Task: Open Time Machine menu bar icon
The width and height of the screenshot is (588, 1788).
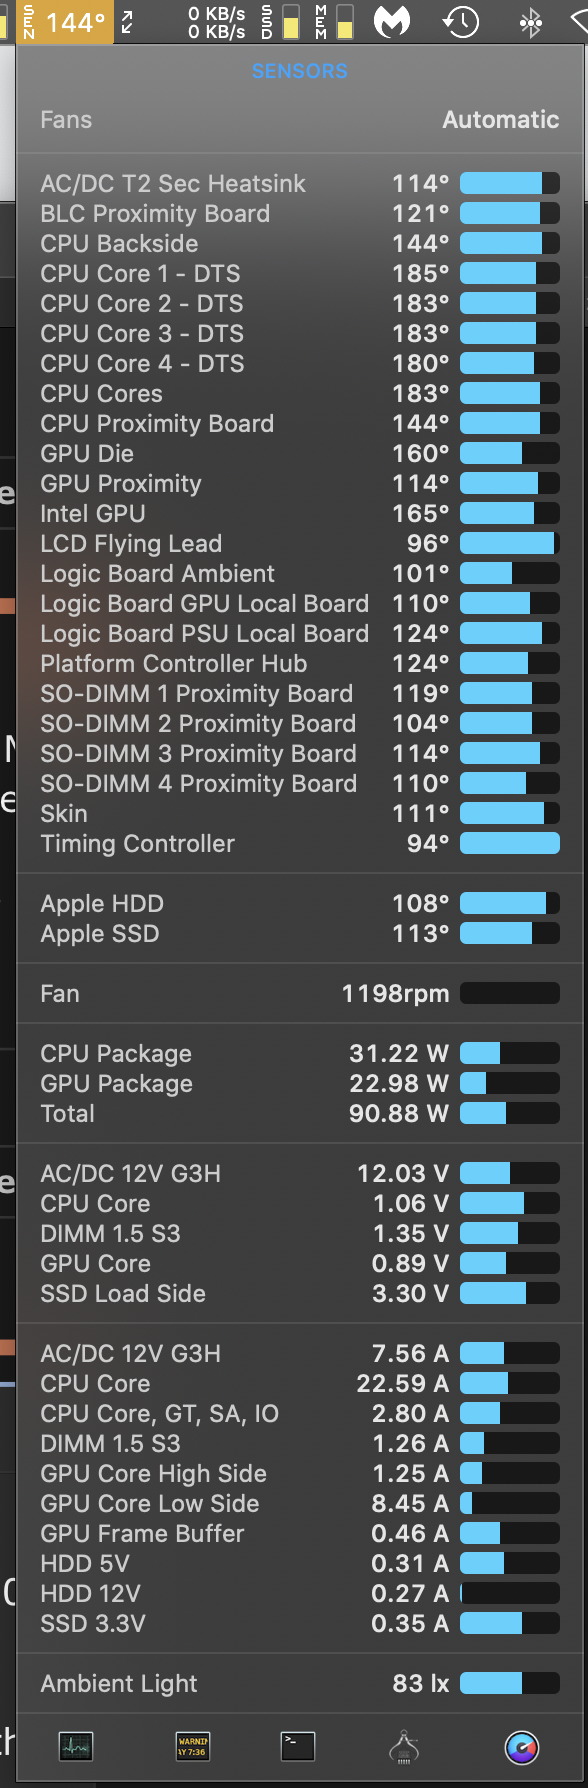Action: click(461, 21)
